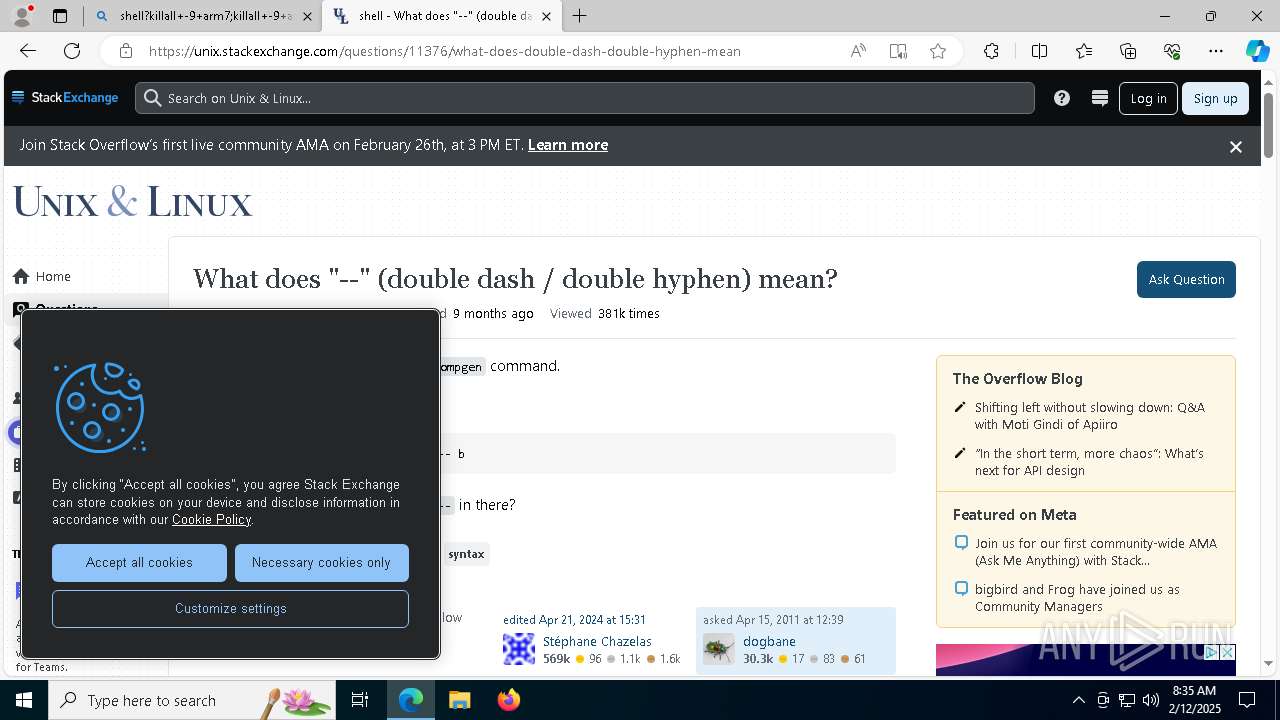Toggle the split screen icon
Viewport: 1280px width, 720px height.
tap(1039, 51)
